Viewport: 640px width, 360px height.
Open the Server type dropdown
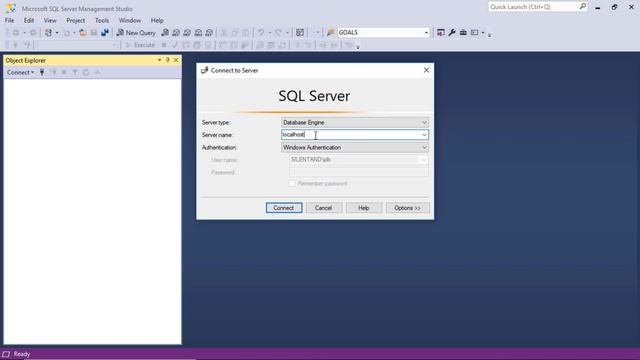click(424, 122)
